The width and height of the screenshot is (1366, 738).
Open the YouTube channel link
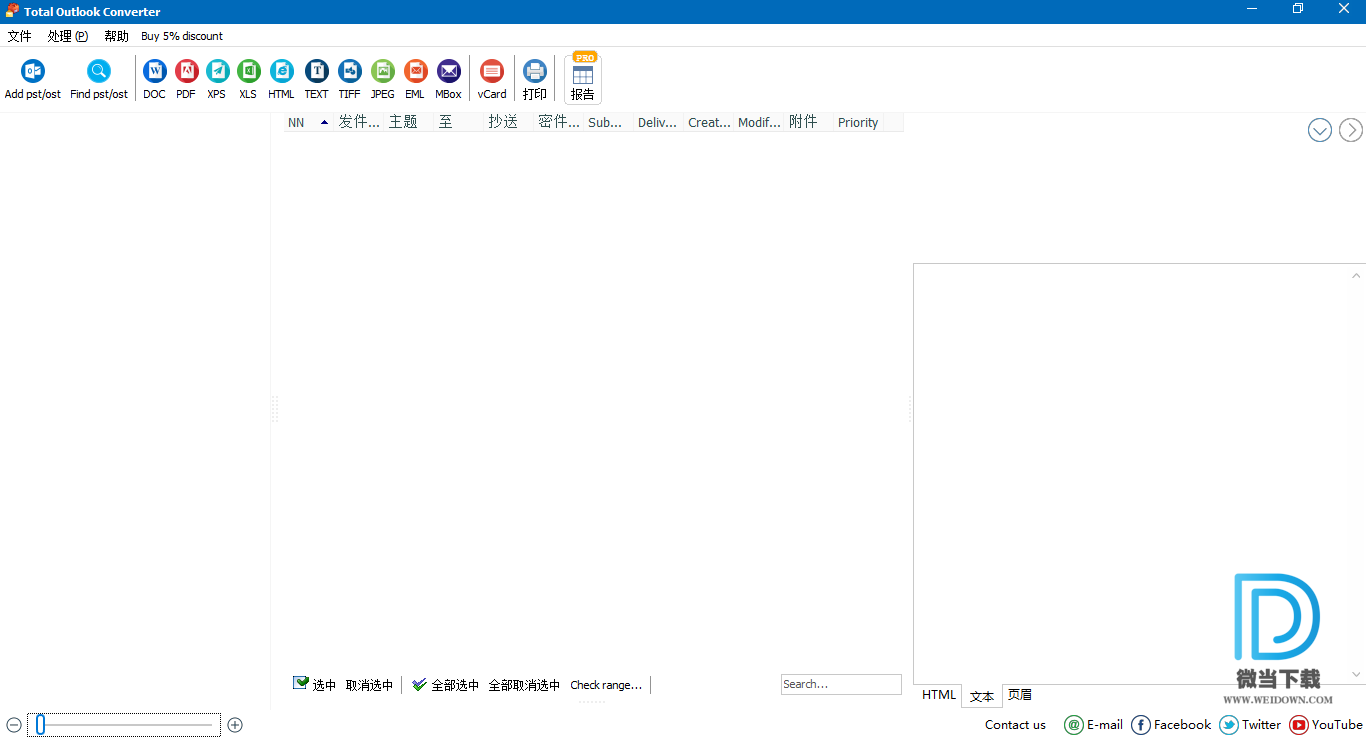(1326, 725)
